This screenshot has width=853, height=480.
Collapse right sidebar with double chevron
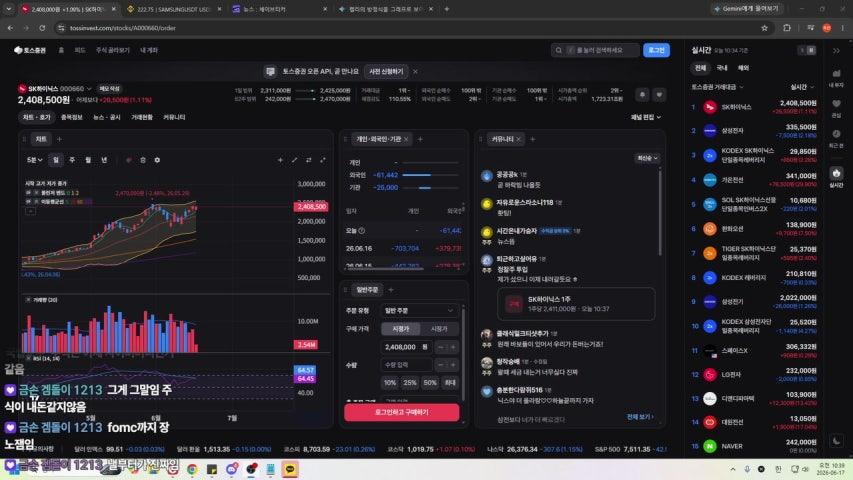836,51
